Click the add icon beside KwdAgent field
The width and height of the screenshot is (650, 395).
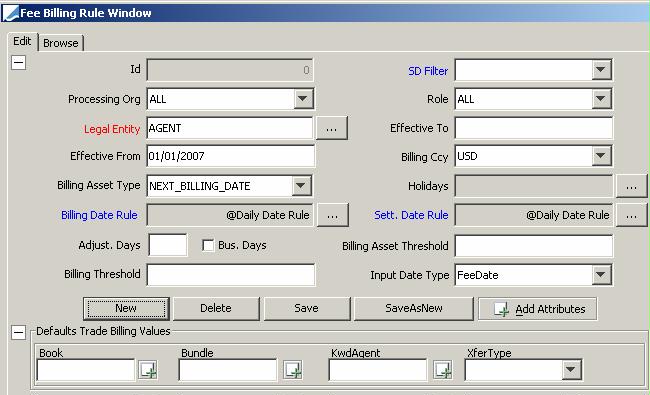click(x=442, y=370)
